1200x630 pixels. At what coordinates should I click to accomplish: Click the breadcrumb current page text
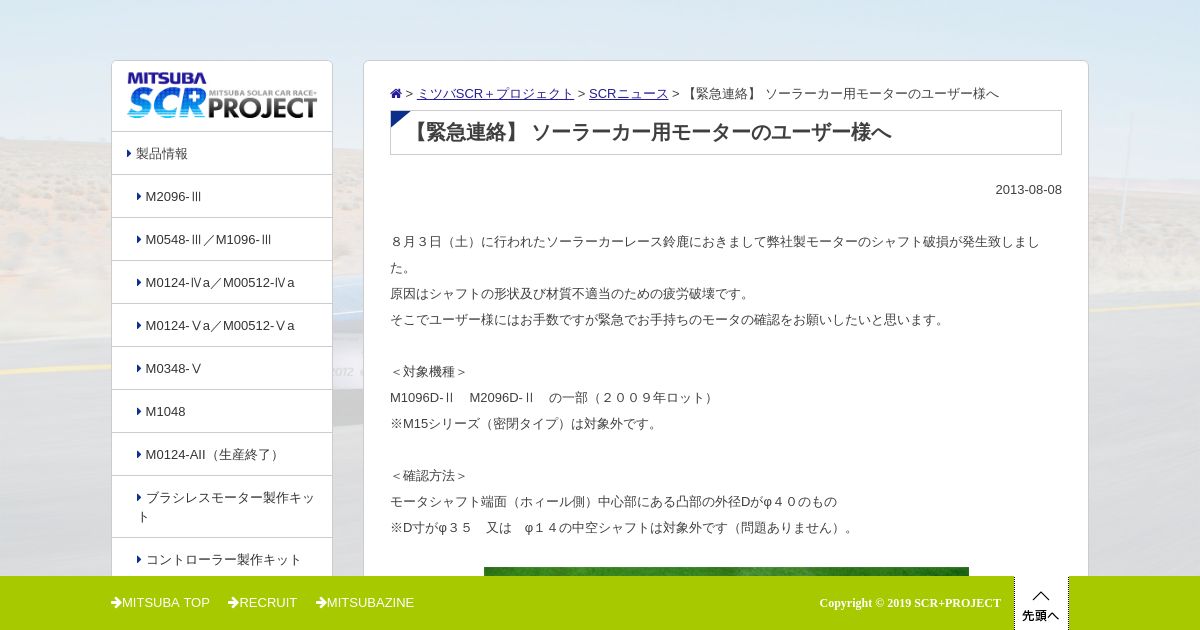point(841,94)
